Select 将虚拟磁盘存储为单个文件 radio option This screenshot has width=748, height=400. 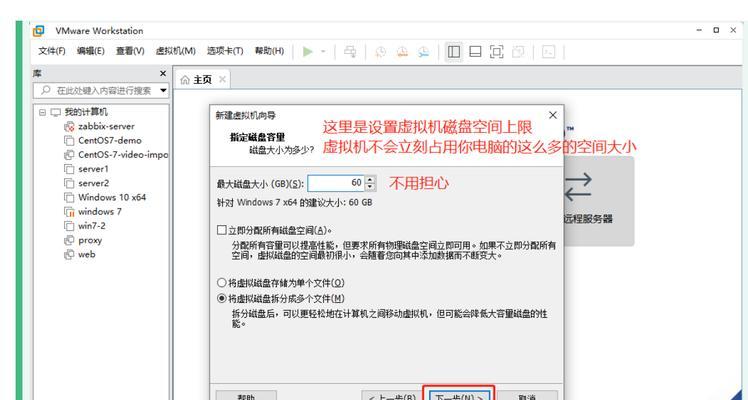tap(221, 283)
